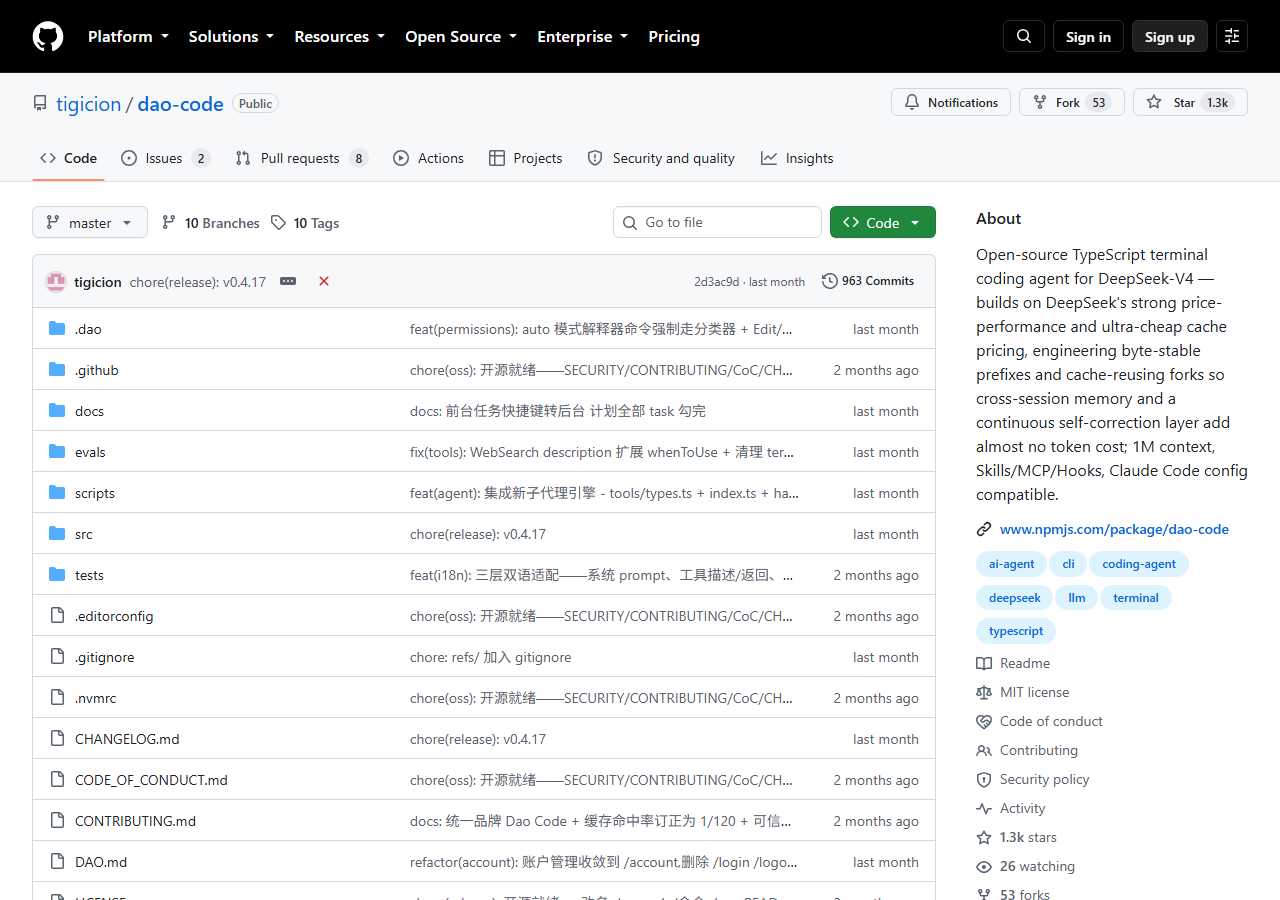Click the eye icon beside 26 watching
1280x900 pixels.
[x=984, y=867]
